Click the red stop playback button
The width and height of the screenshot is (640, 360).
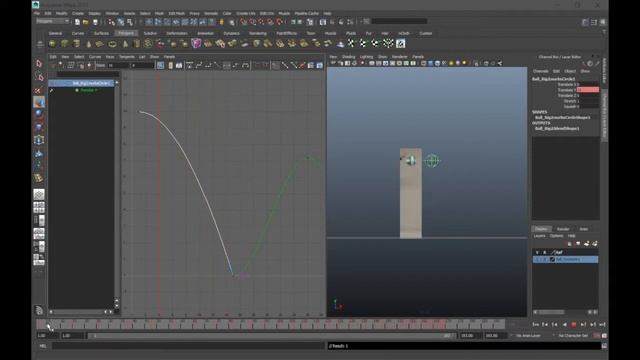click(x=574, y=324)
